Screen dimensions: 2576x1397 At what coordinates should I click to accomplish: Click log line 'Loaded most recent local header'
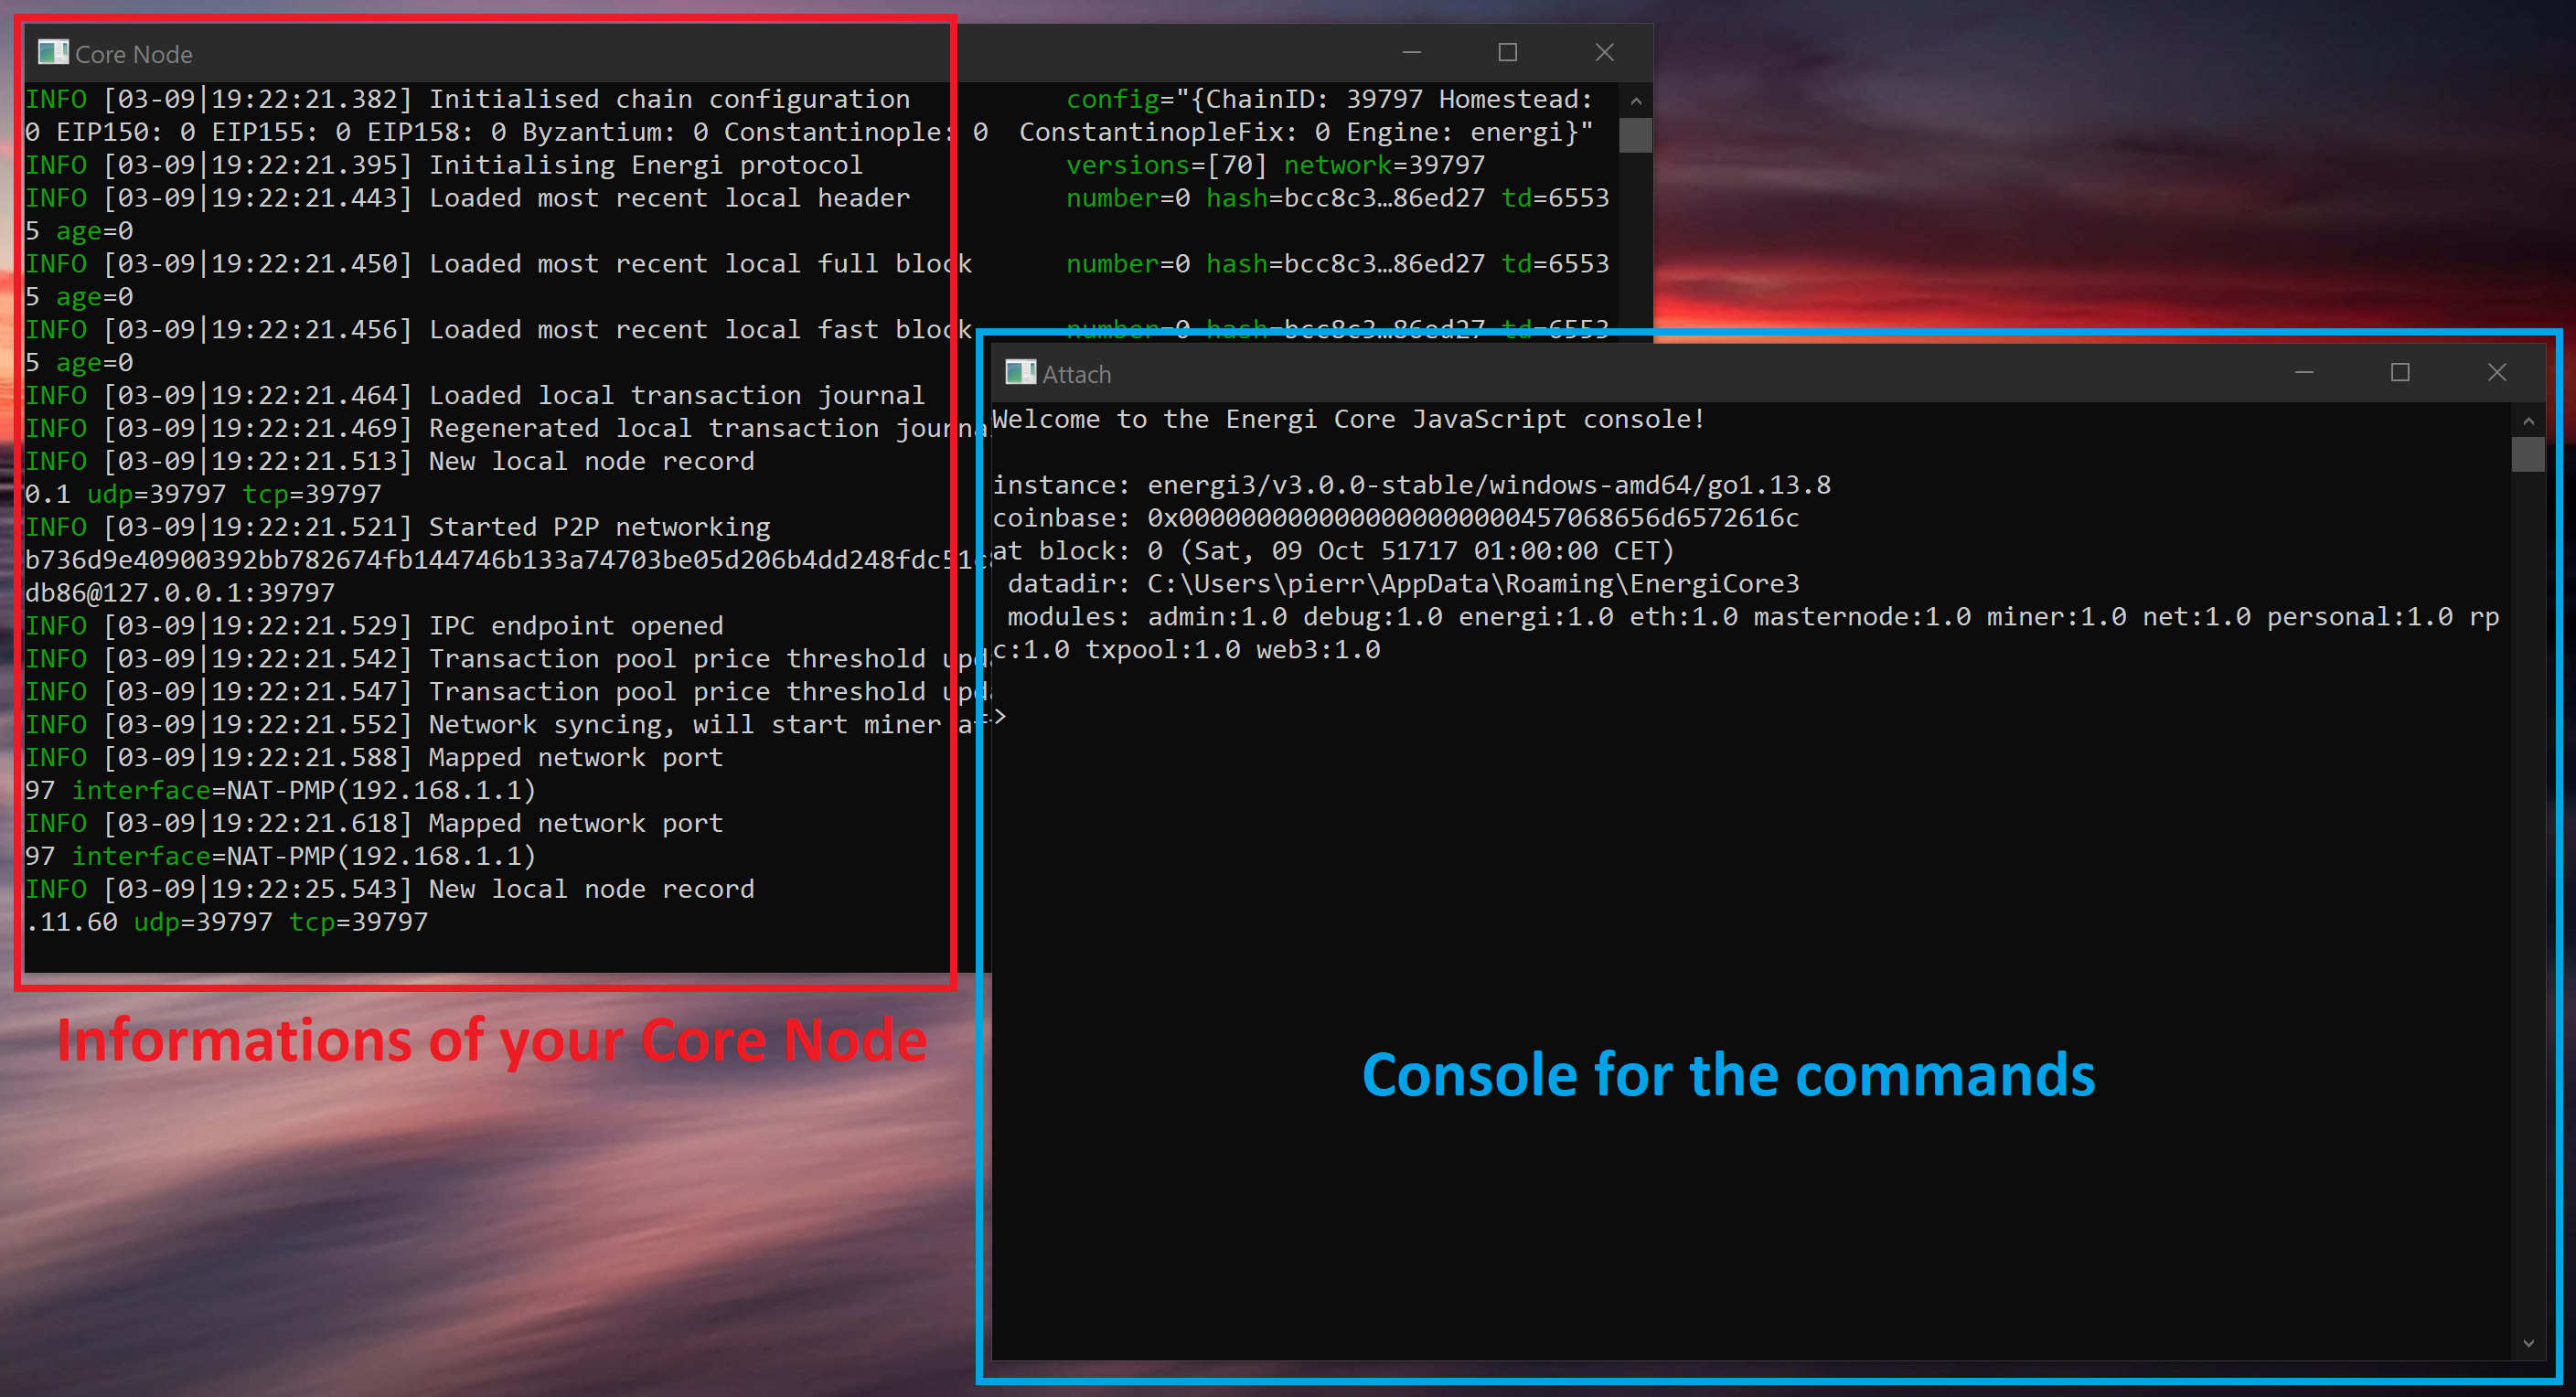(x=670, y=198)
